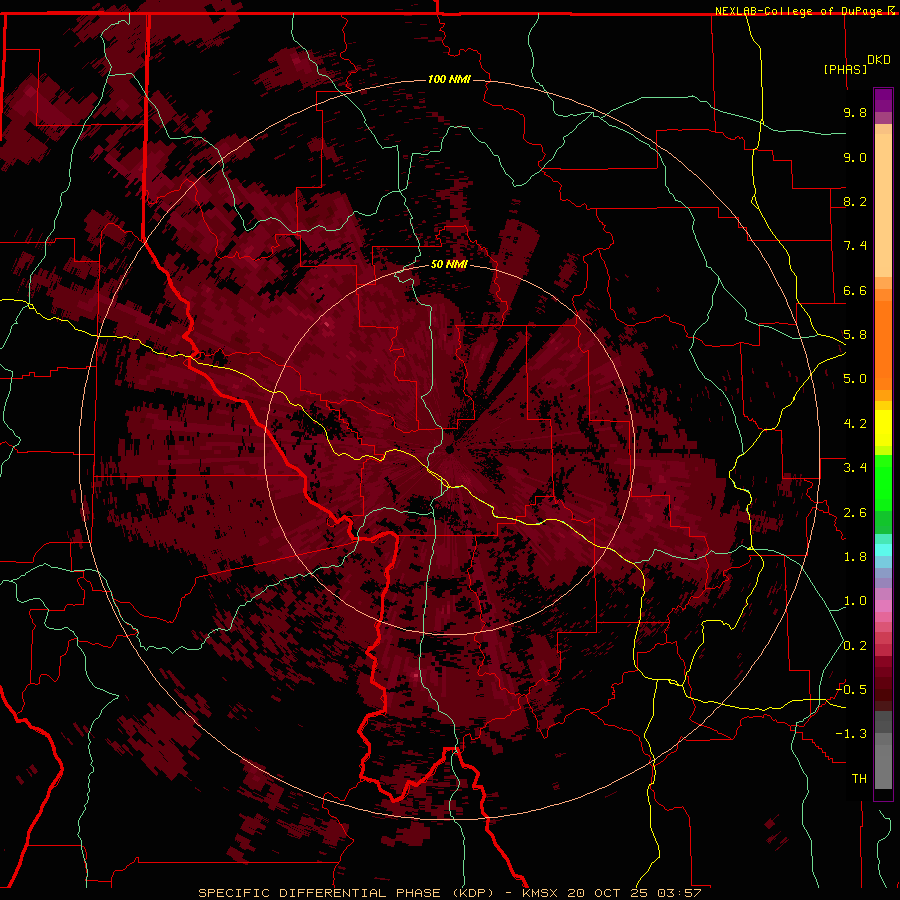Click the KMSX station identifier in the caption
Viewport: 900px width, 900px height.
pyautogui.click(x=541, y=893)
